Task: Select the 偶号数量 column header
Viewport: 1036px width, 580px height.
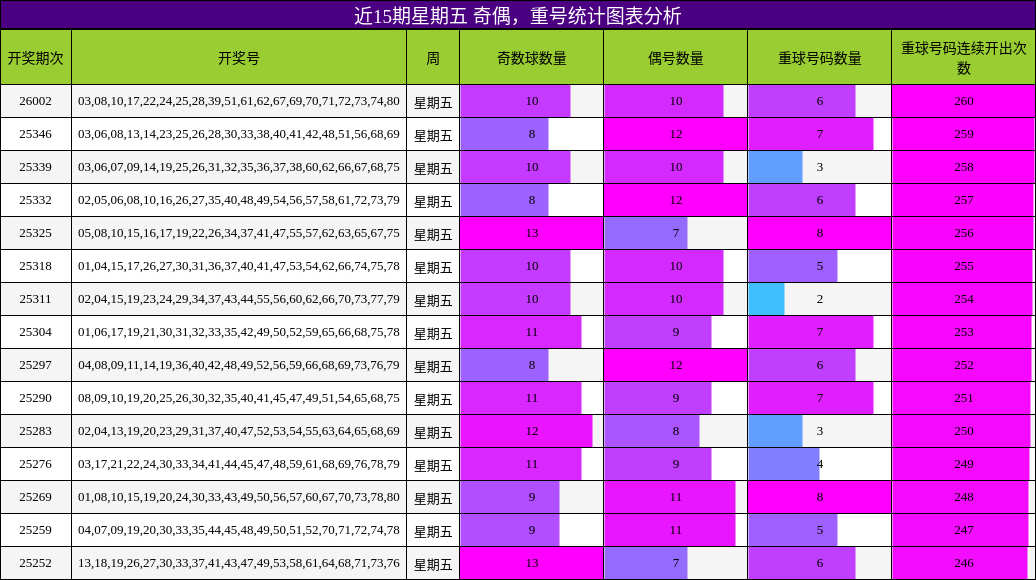Action: [675, 56]
